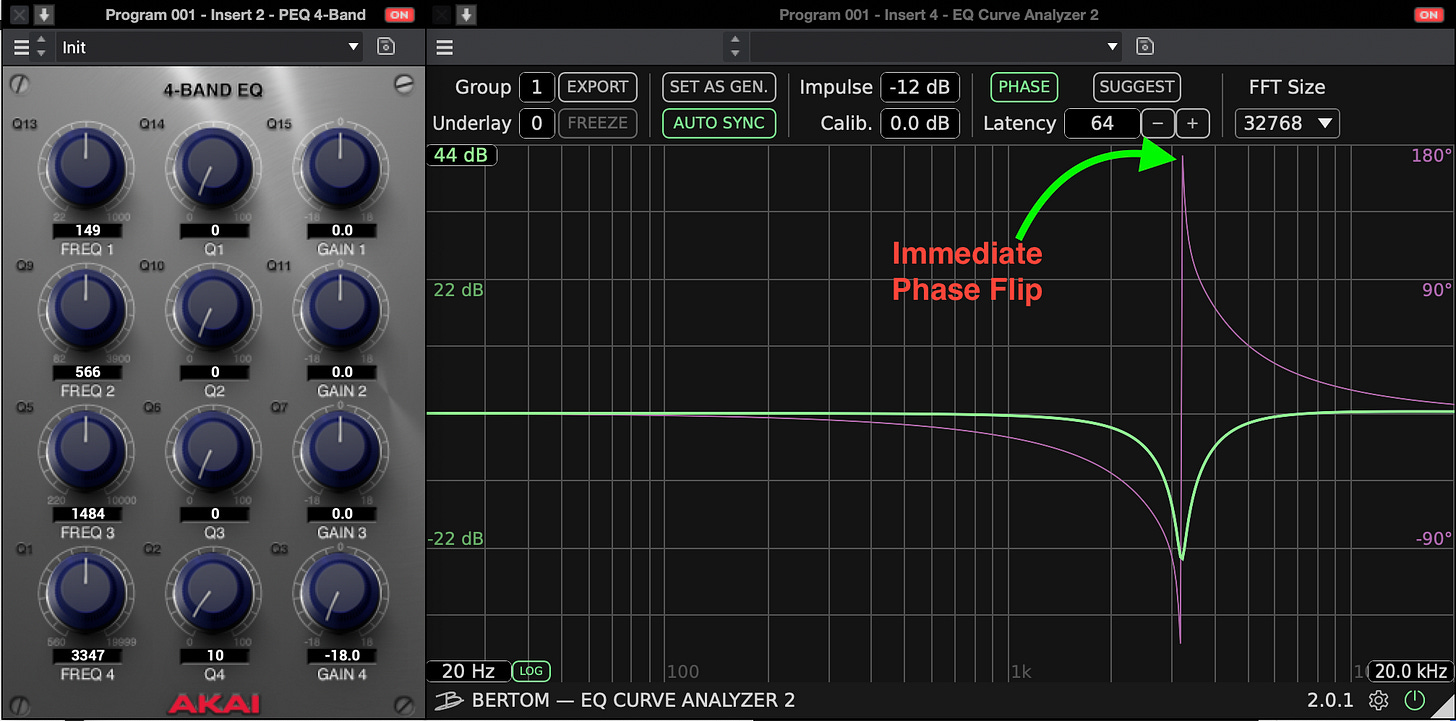Click the Latency 64 value field
Image resolution: width=1456 pixels, height=721 pixels.
click(x=1102, y=123)
